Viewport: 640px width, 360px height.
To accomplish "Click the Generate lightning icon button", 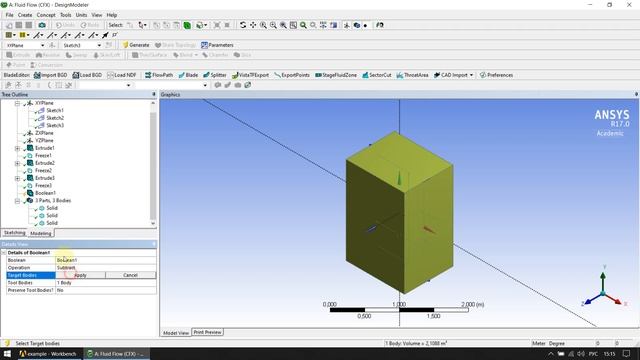I will [x=136, y=45].
